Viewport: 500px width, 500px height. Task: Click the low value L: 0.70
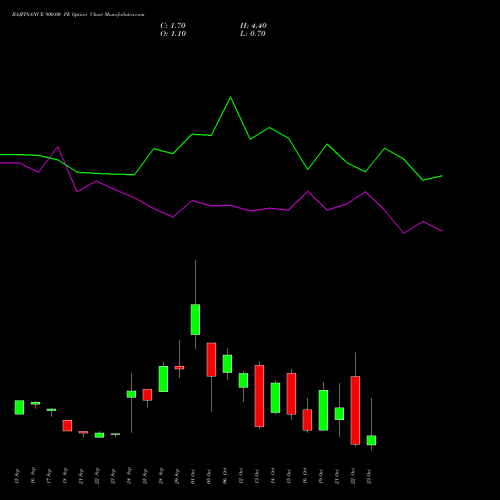tap(253, 34)
